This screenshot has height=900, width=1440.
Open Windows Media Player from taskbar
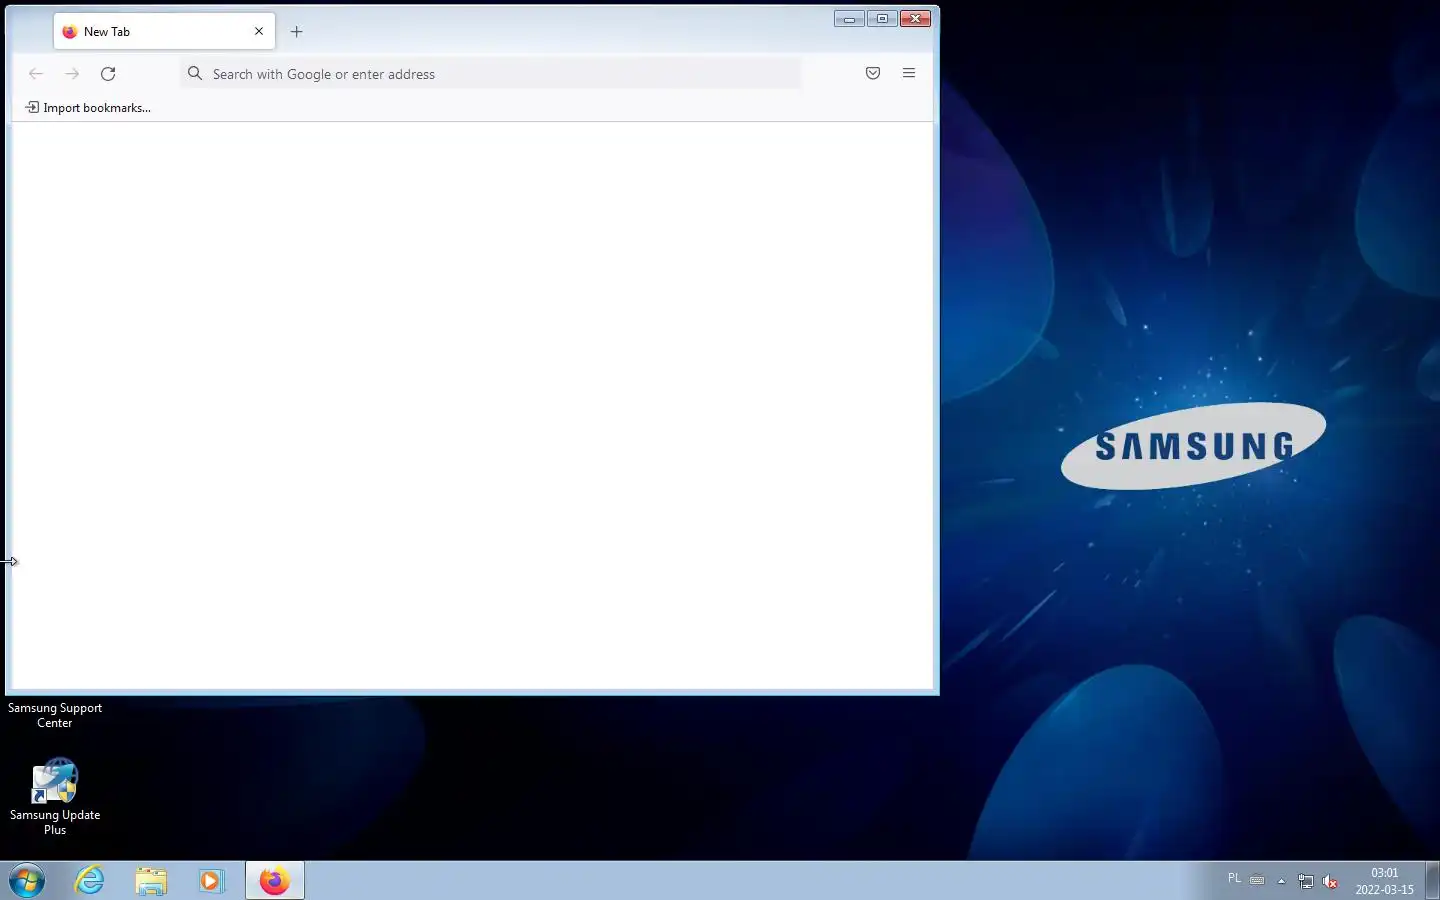211,881
